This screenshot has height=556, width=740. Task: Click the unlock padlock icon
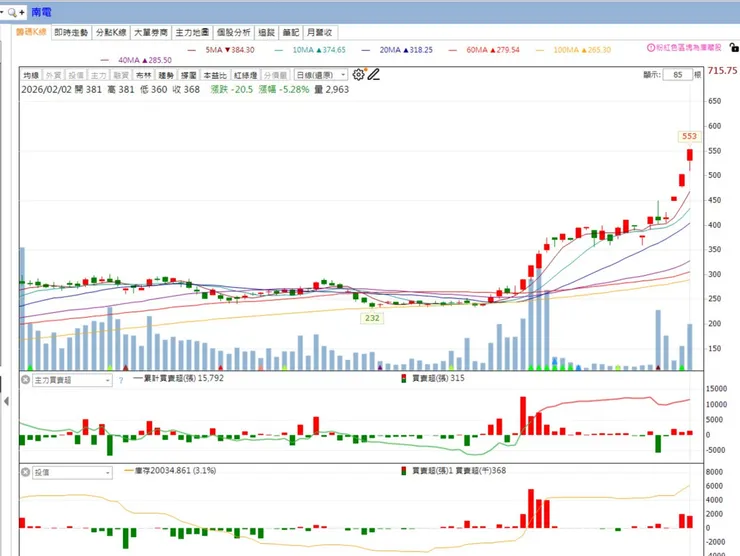click(x=734, y=47)
